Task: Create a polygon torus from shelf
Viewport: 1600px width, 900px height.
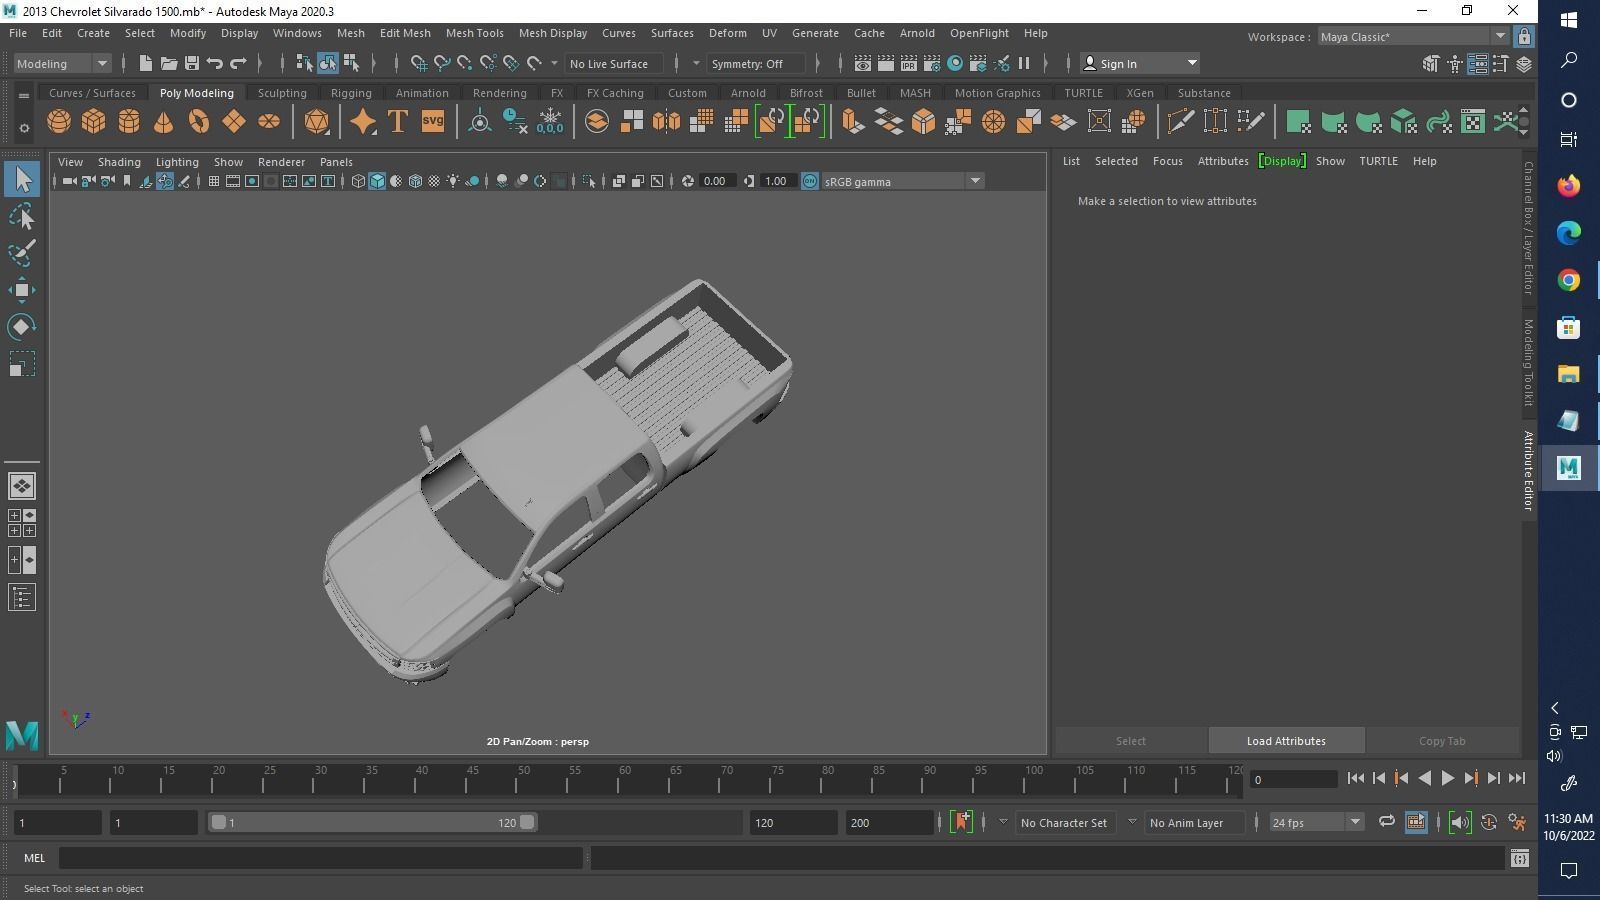Action: [199, 122]
